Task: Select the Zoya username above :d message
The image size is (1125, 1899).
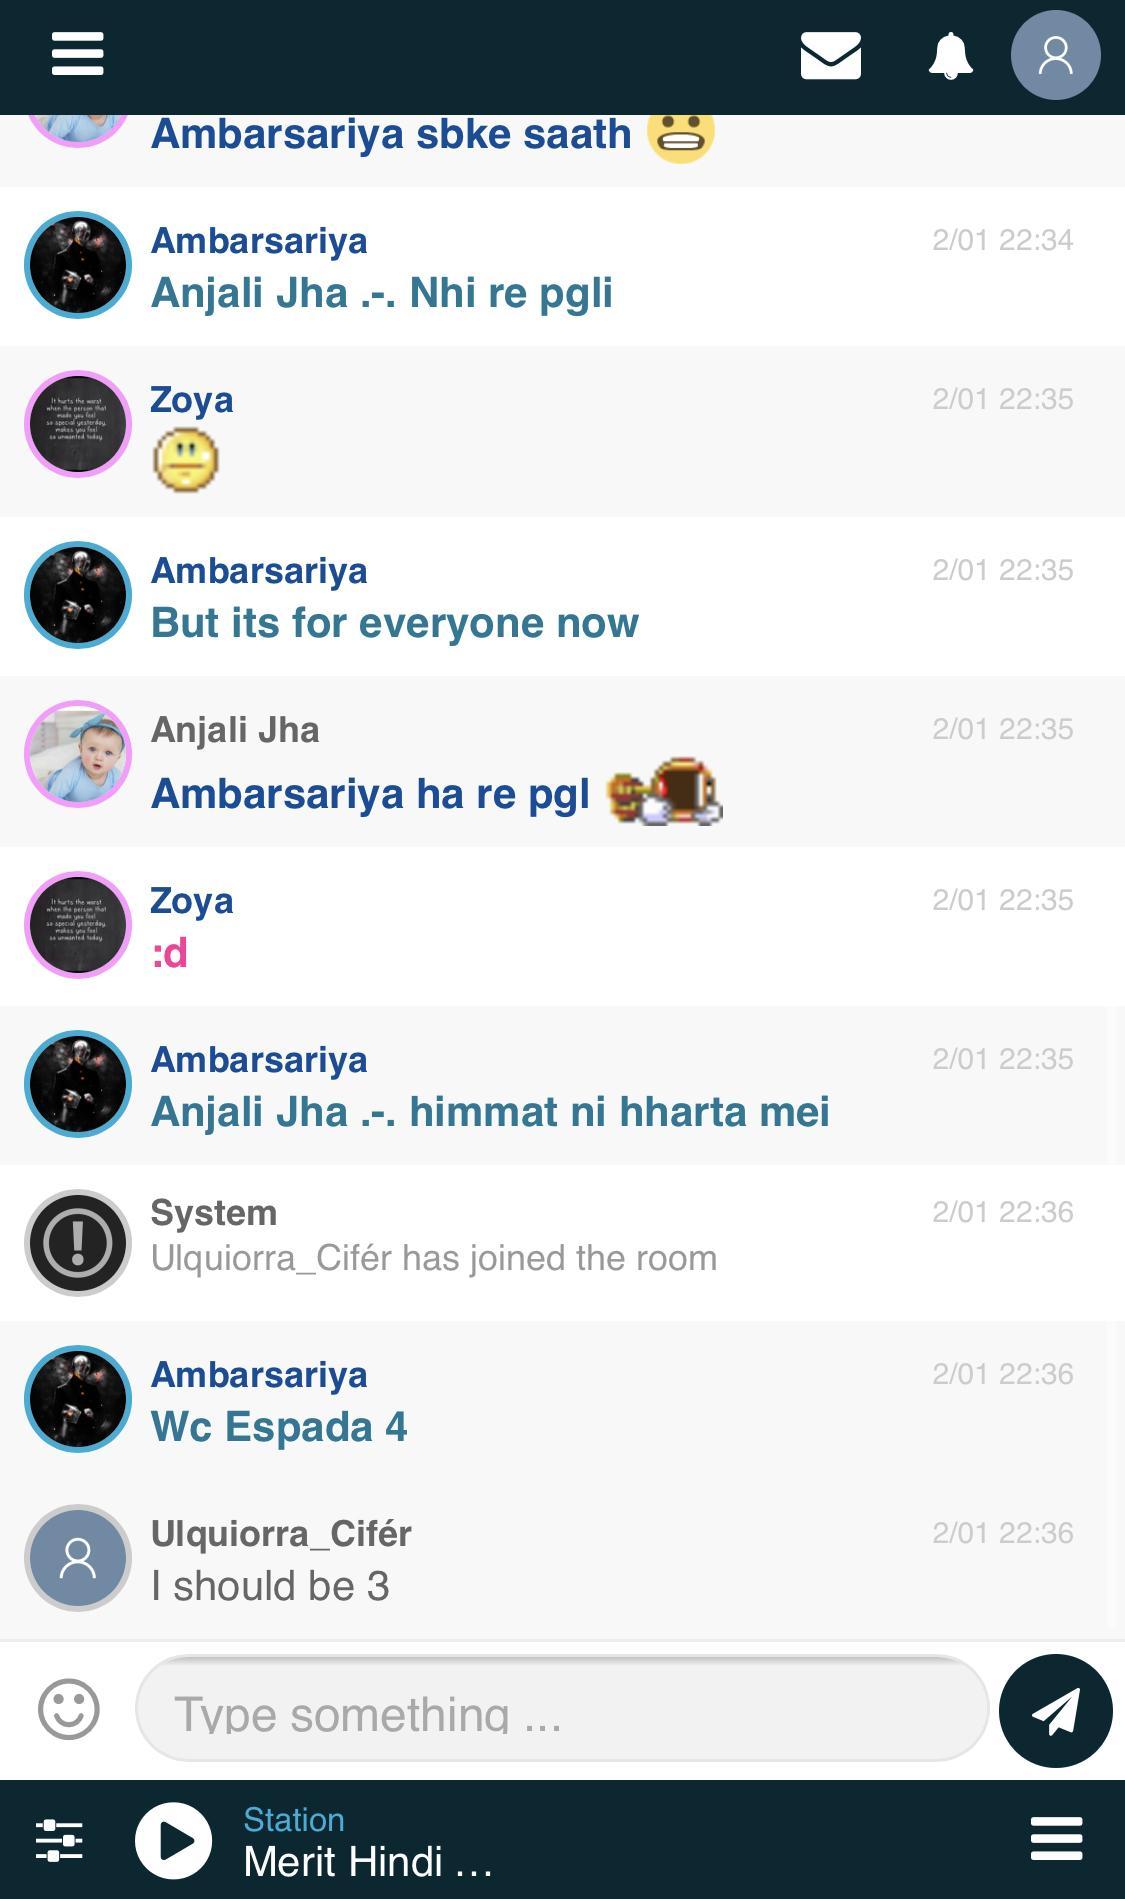Action: click(x=192, y=900)
